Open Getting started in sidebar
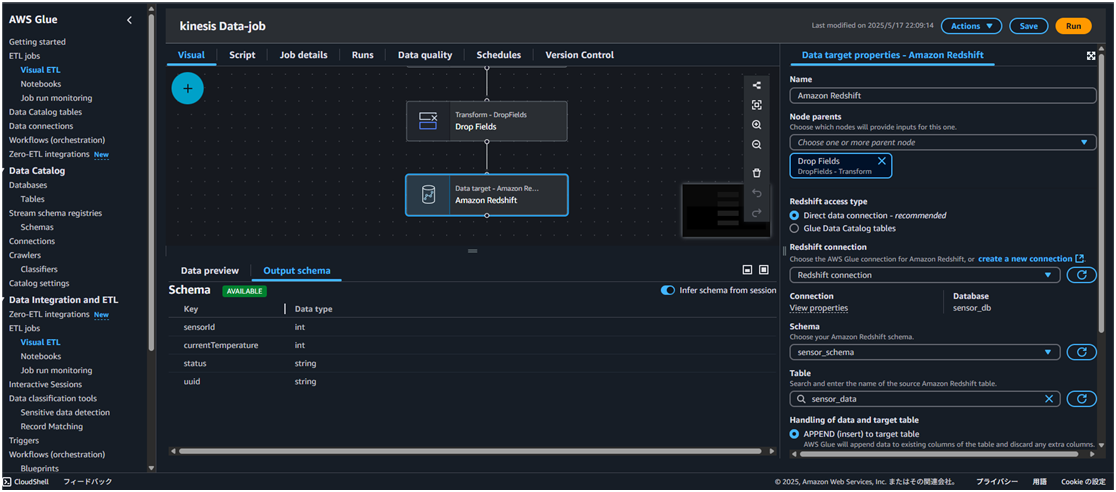 (x=37, y=42)
